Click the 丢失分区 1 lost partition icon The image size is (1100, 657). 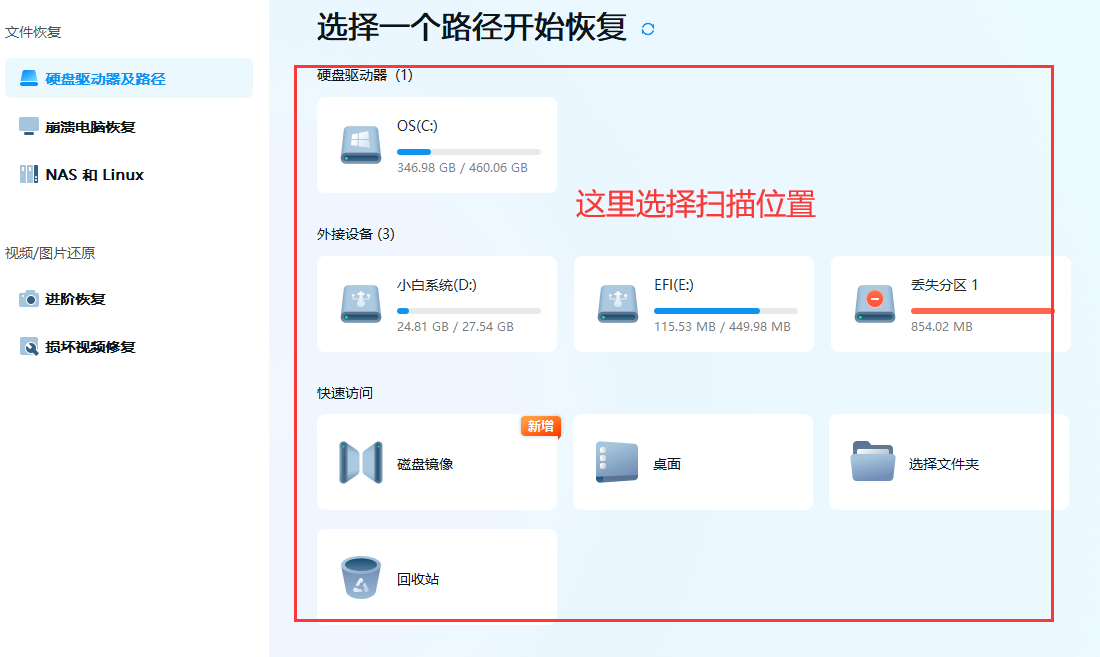pos(874,304)
